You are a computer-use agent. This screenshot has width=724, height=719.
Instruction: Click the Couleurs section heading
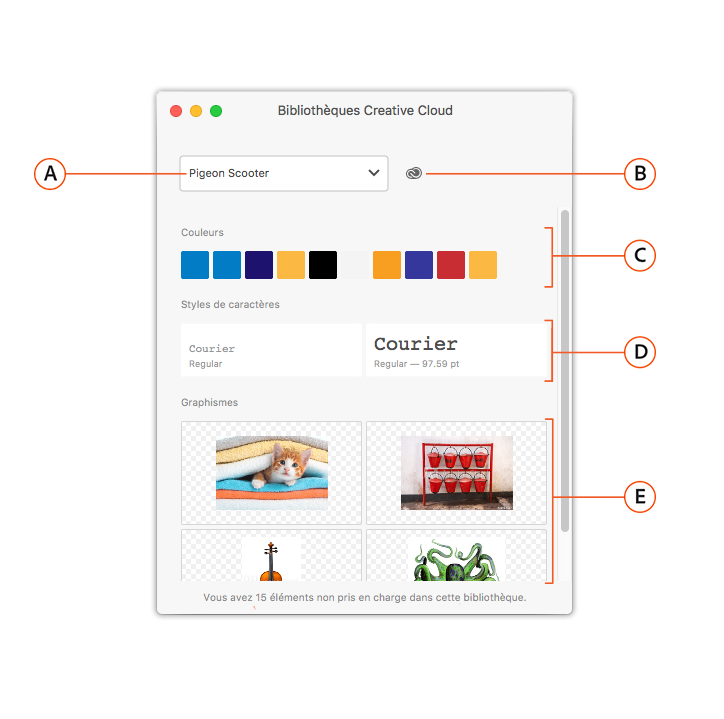(x=202, y=232)
